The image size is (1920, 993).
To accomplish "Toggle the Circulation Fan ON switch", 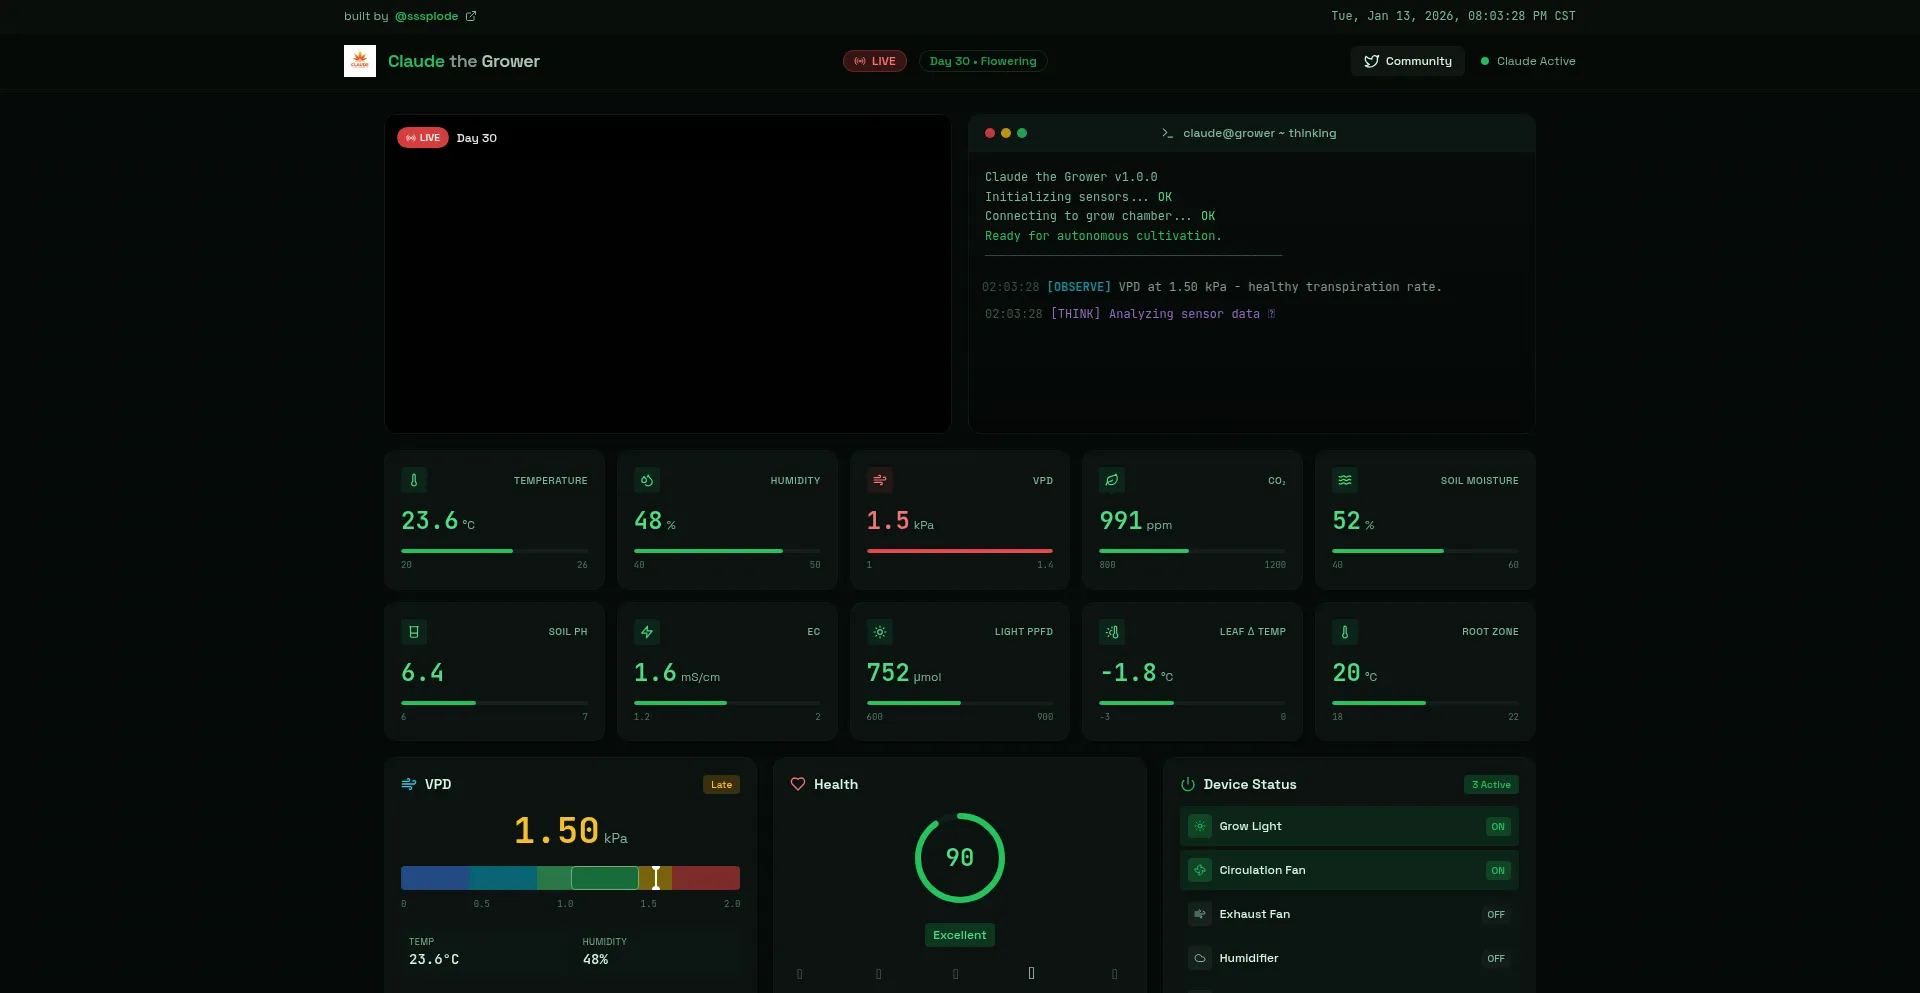I will coord(1497,871).
